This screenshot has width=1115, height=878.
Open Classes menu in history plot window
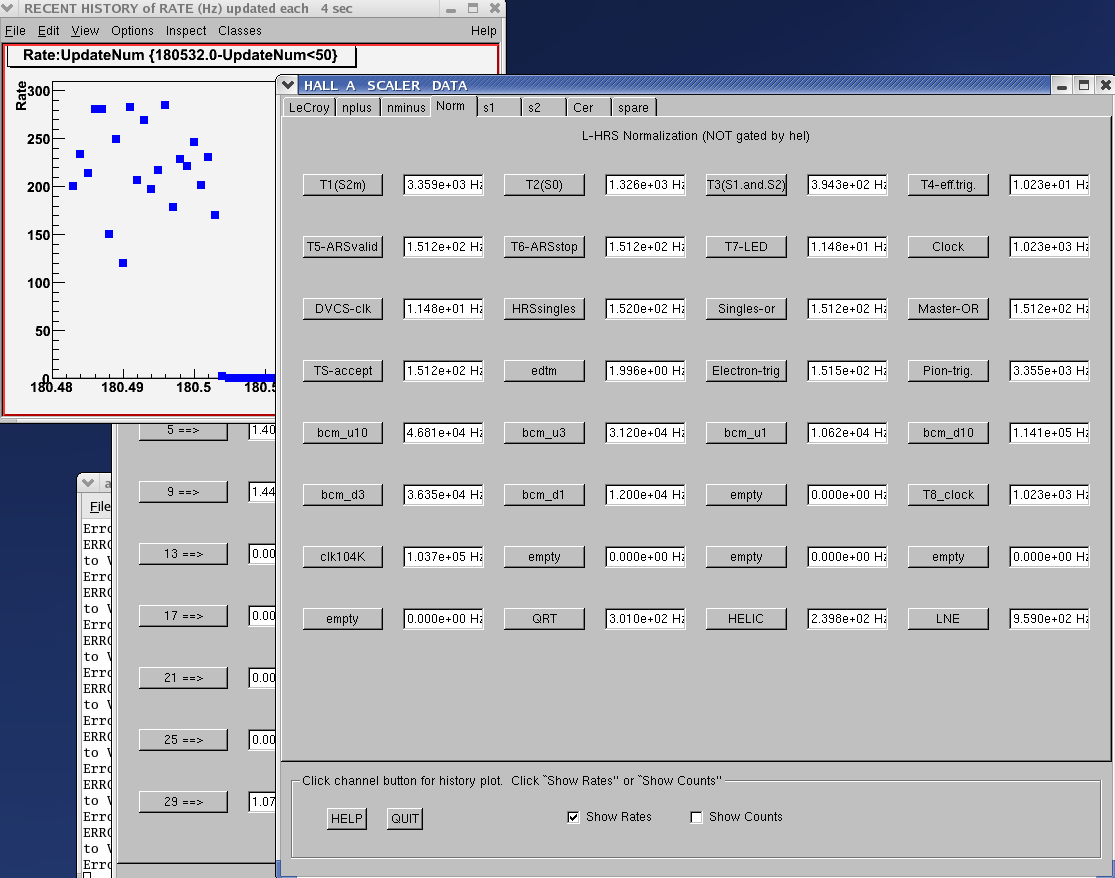[240, 31]
